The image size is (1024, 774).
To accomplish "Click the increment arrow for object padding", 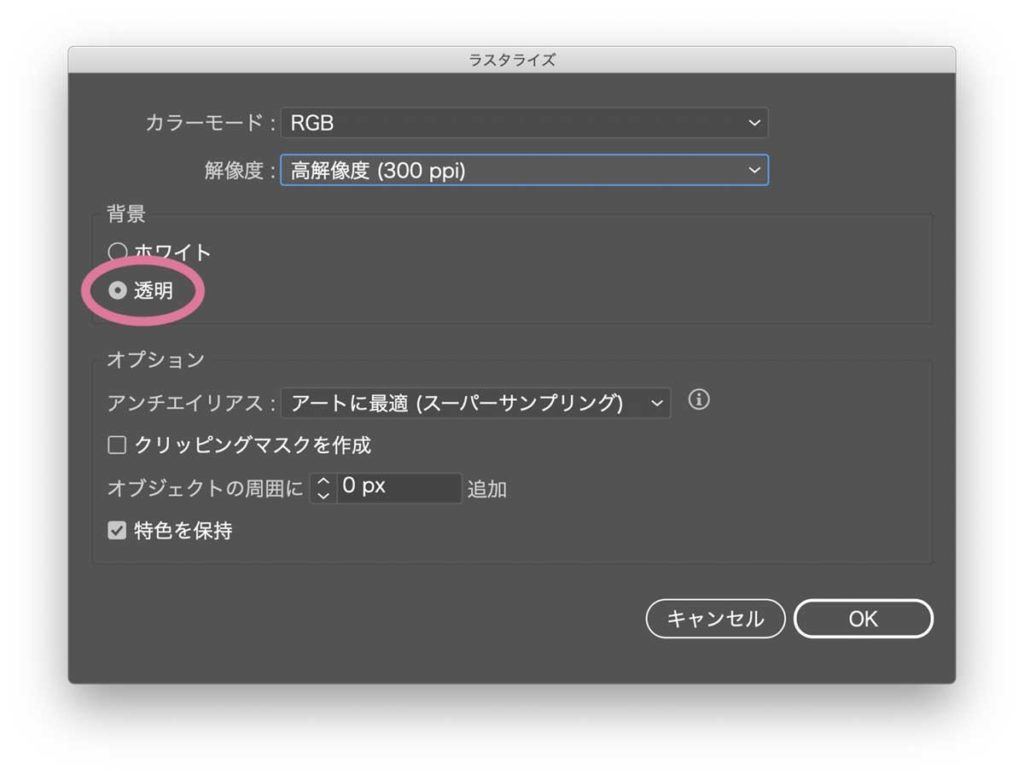I will 323,481.
